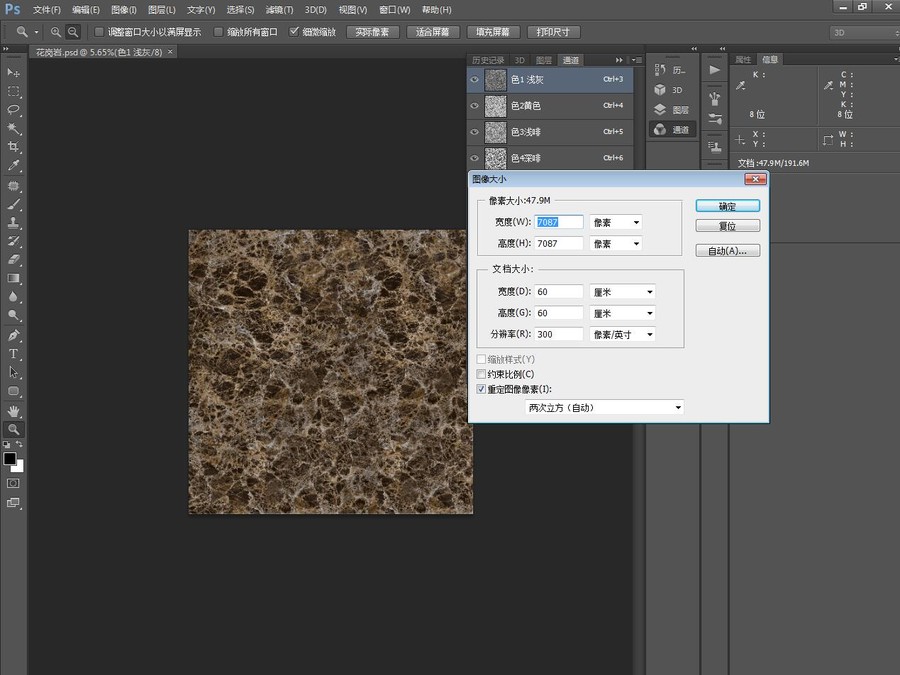Open the 两次立方（自动） resample dropdown

pos(604,408)
